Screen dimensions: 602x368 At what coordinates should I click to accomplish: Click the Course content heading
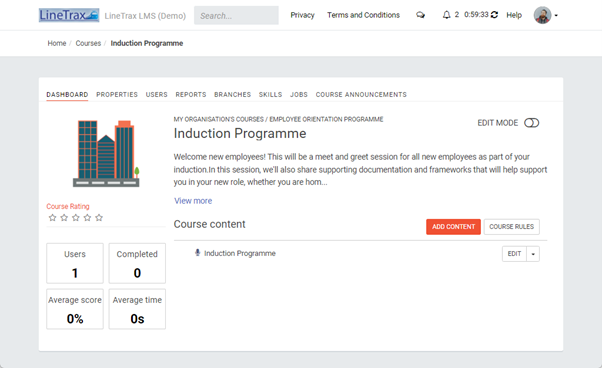(209, 224)
